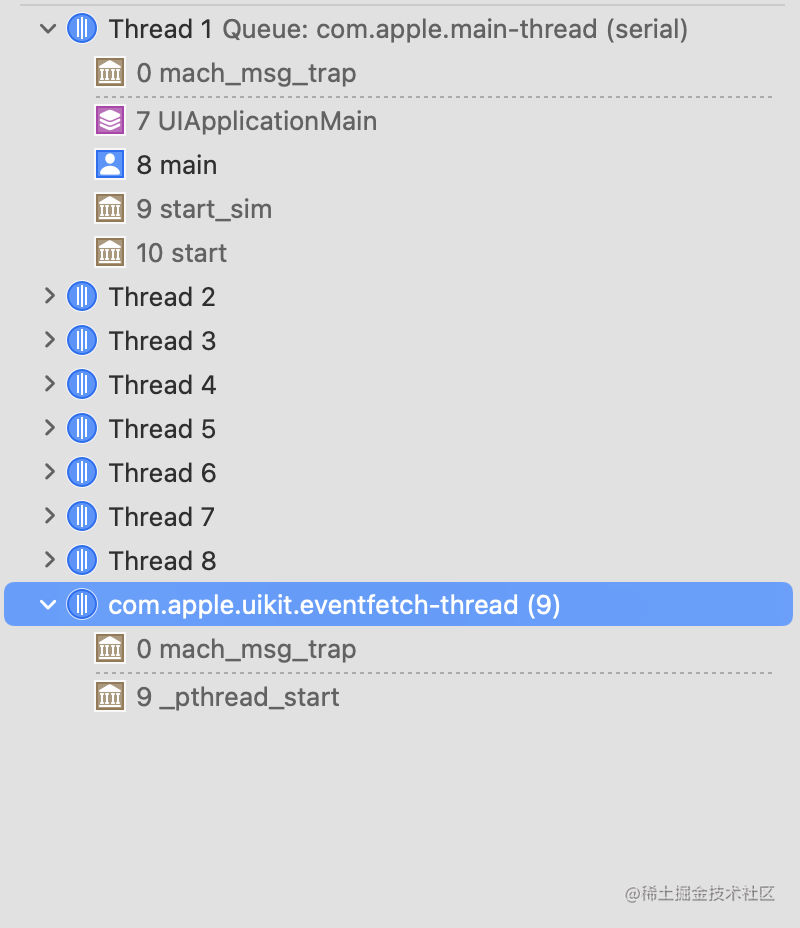Expand Thread 8 disclosure chevron
The width and height of the screenshot is (800, 928).
click(x=48, y=561)
